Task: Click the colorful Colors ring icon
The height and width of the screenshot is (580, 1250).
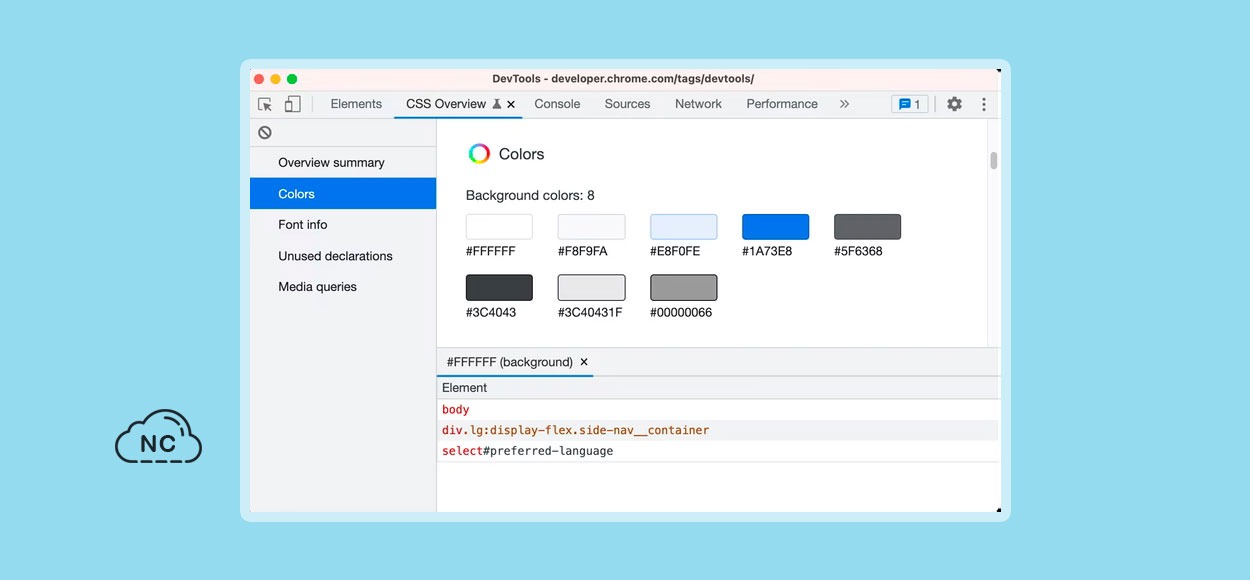Action: click(x=479, y=153)
